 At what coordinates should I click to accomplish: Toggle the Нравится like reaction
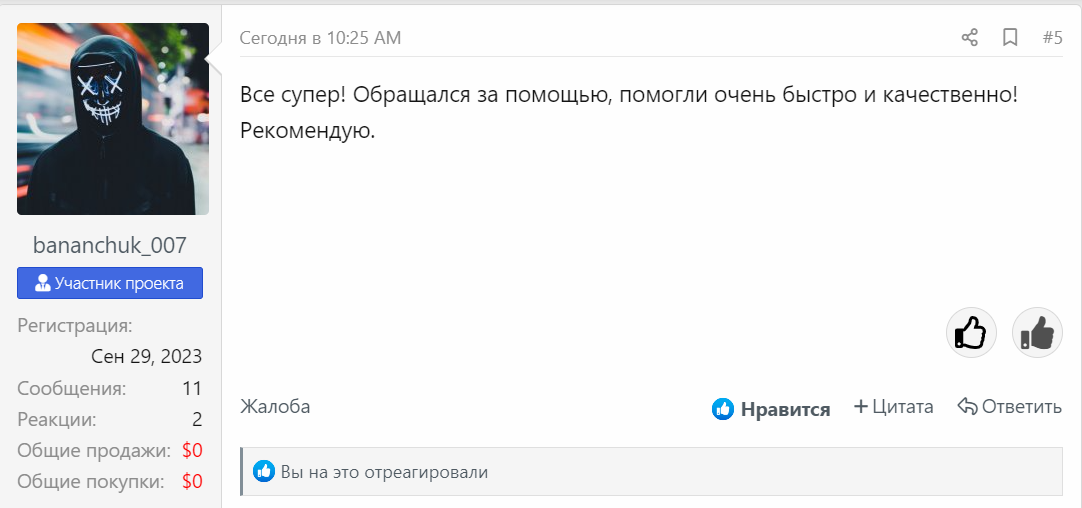pos(785,409)
